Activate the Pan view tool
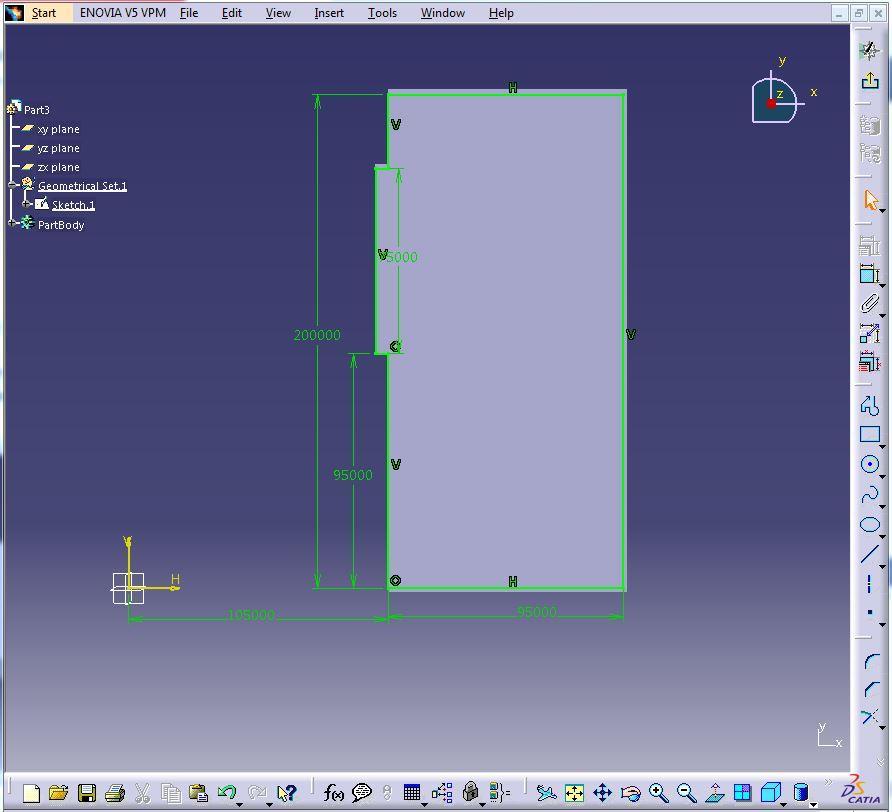Screen dimensions: 892x812 click(x=602, y=792)
